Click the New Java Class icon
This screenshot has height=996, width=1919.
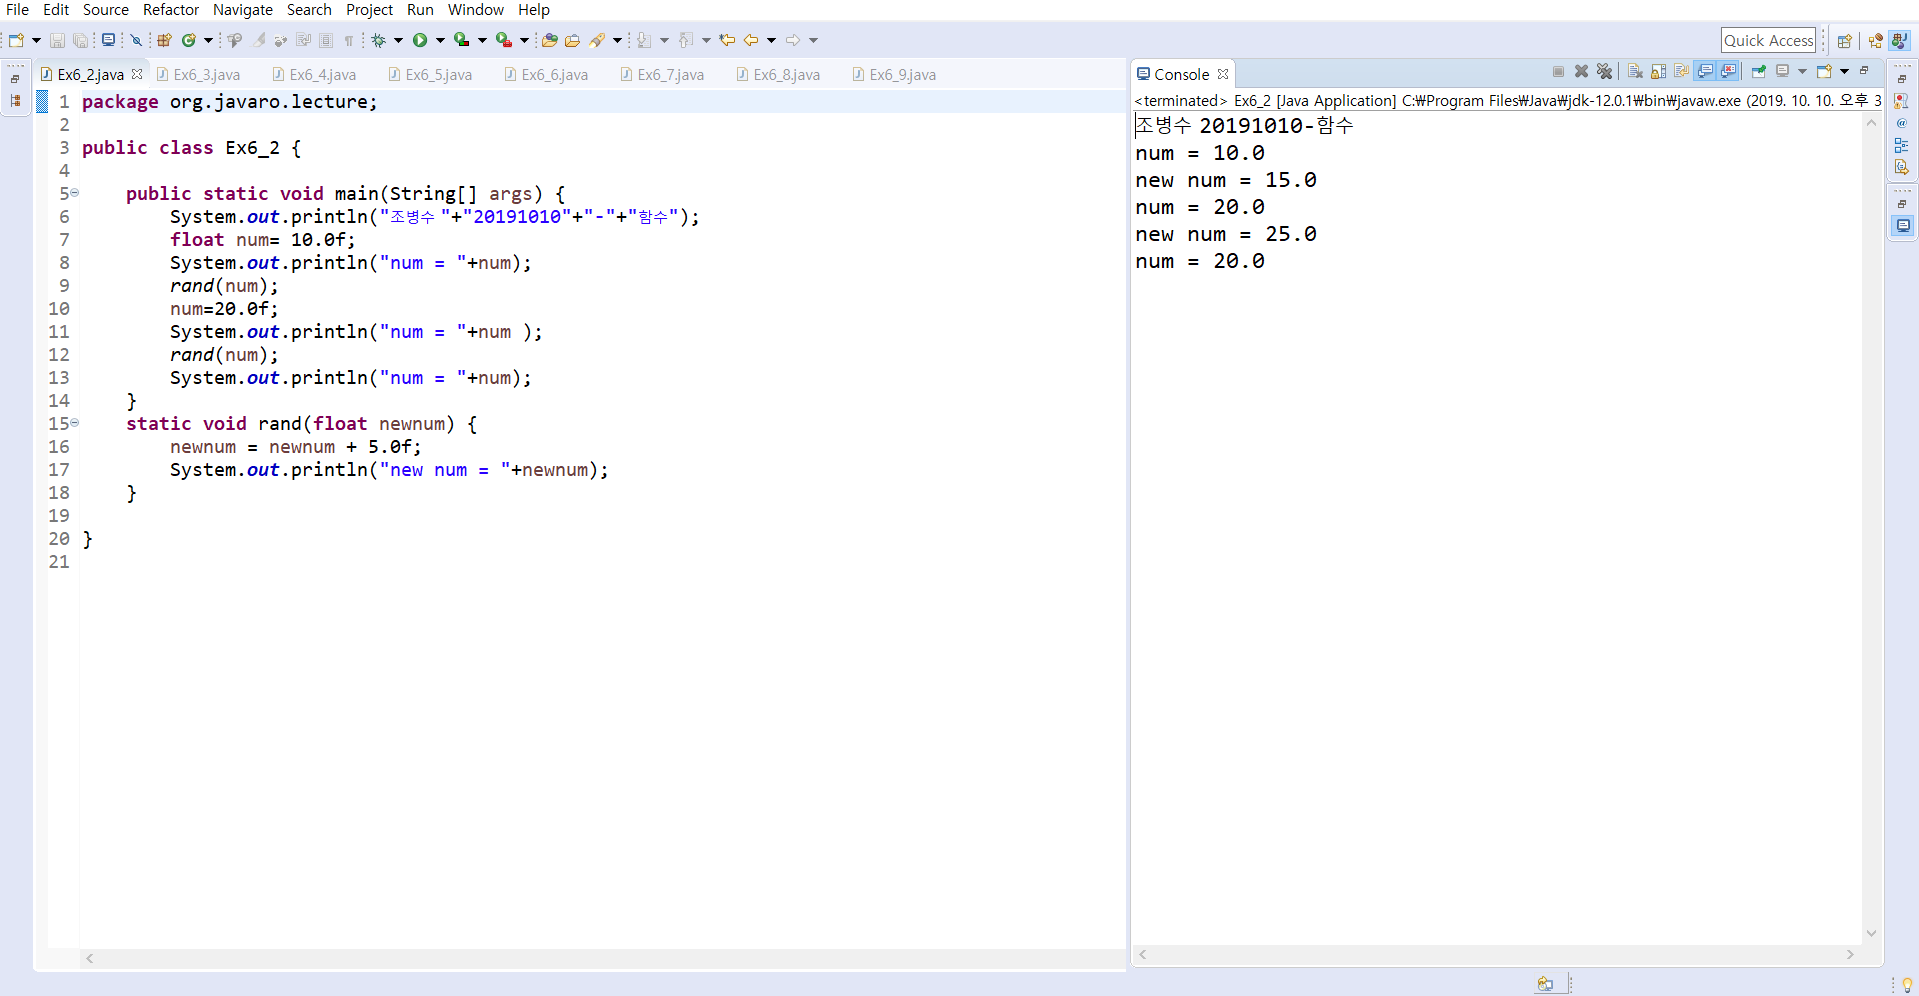pos(189,41)
